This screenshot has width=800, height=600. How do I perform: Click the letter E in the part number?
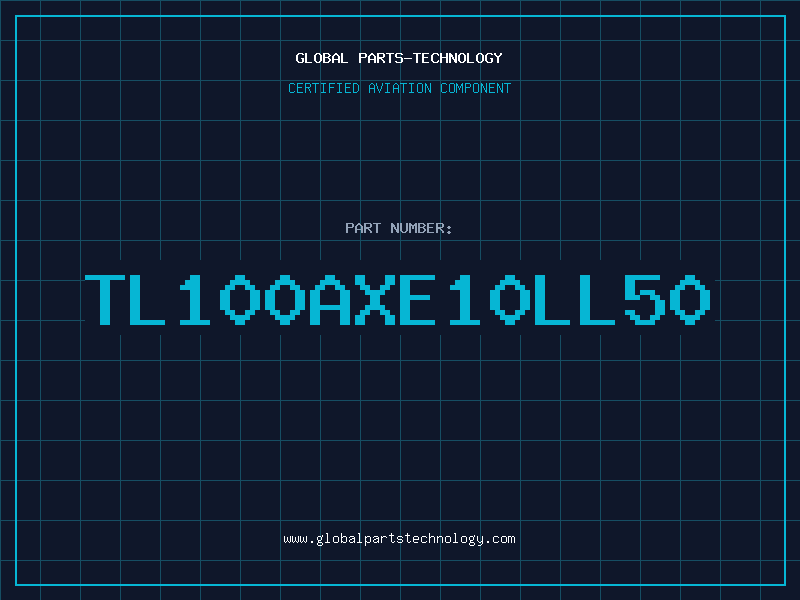421,300
